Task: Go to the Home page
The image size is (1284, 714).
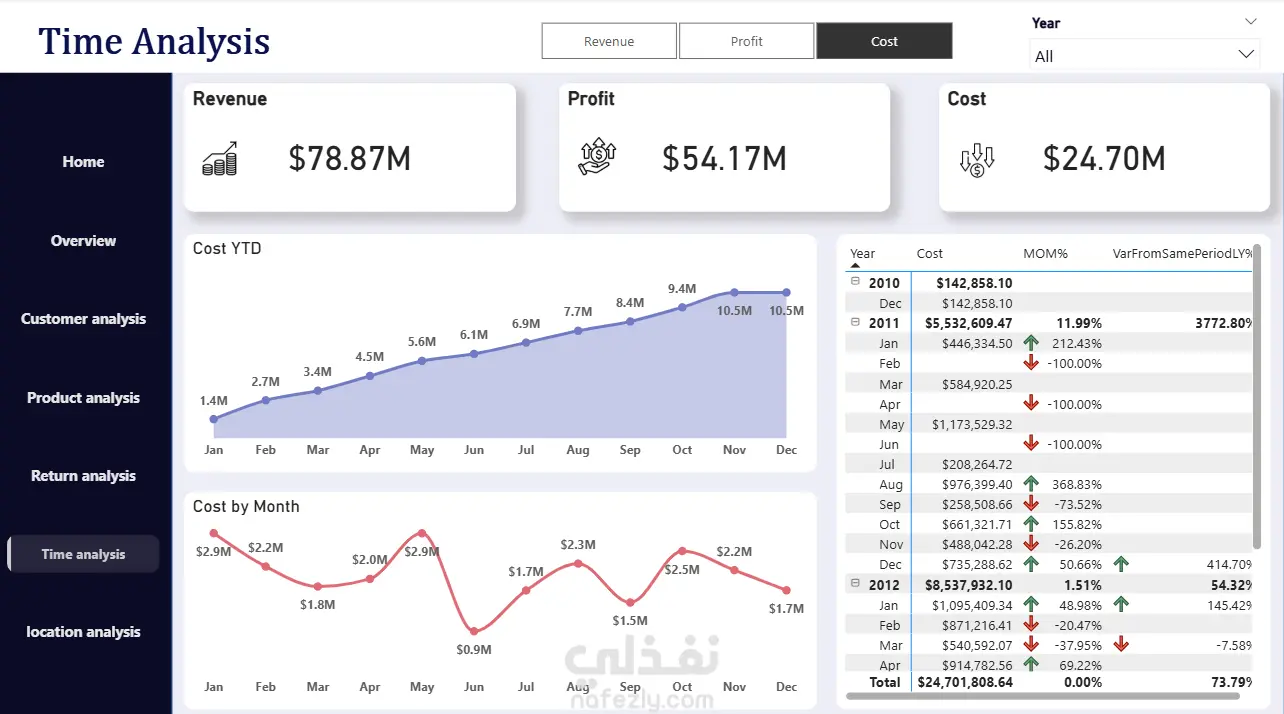Action: point(83,162)
